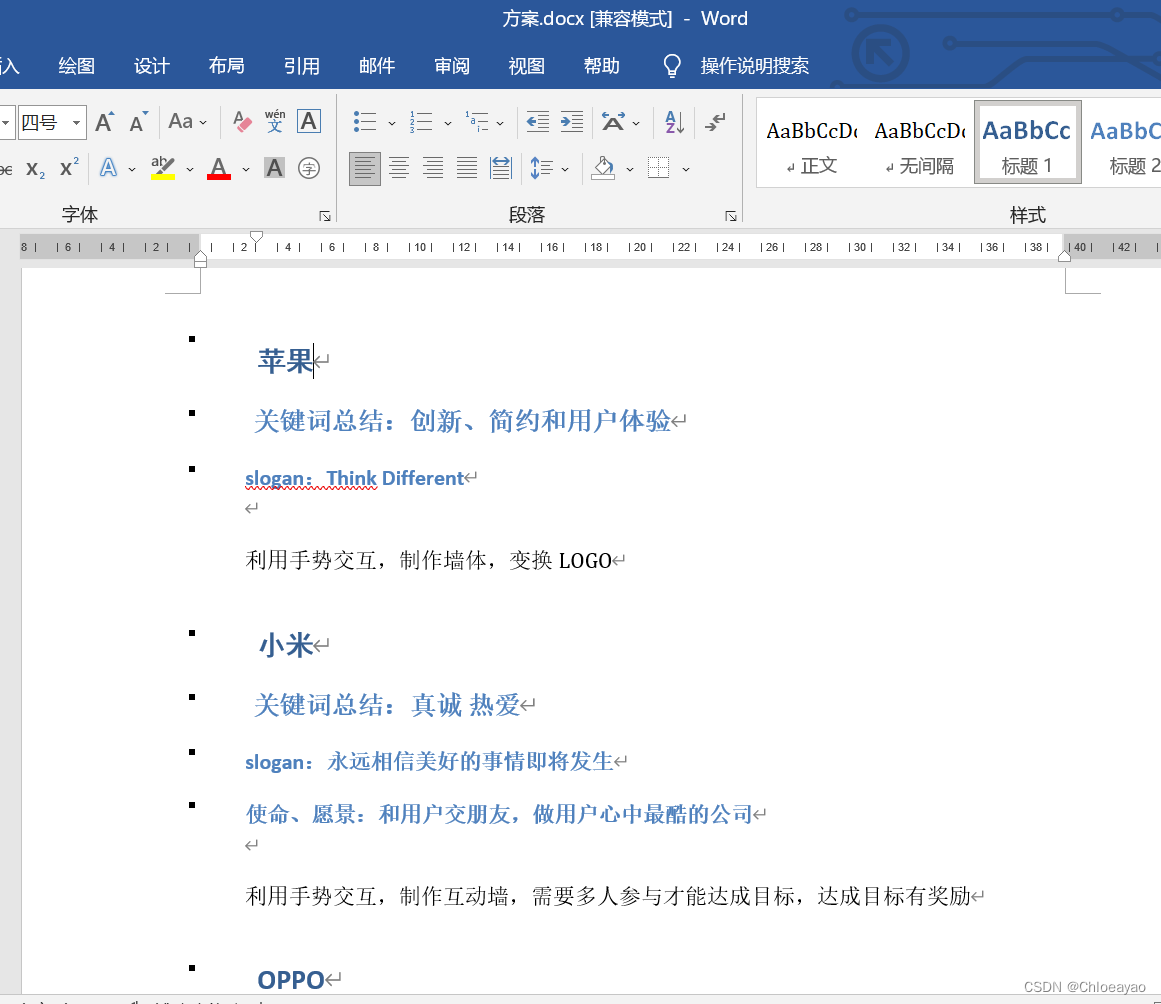Open the 邮件 ribbon tab
This screenshot has height=1004, width=1161.
point(377,66)
